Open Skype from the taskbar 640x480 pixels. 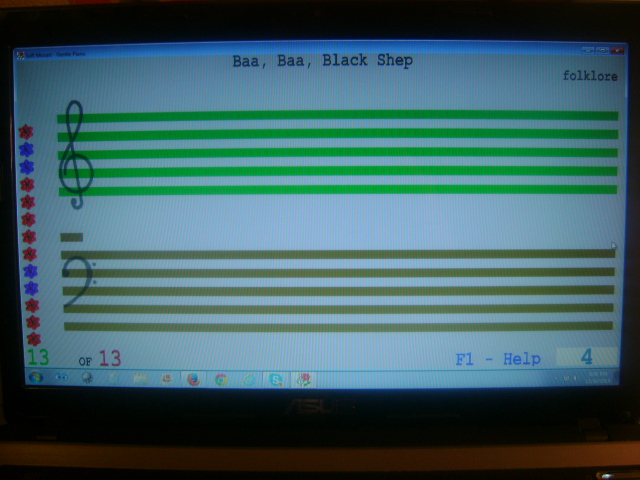[x=276, y=380]
